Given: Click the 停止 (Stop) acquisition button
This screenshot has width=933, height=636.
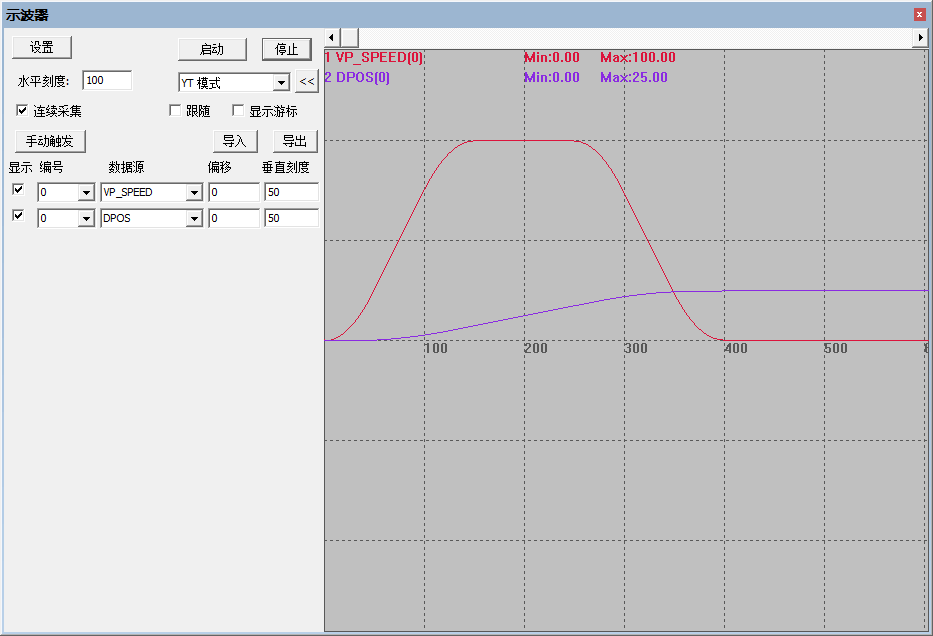Looking at the screenshot, I should pos(286,49).
